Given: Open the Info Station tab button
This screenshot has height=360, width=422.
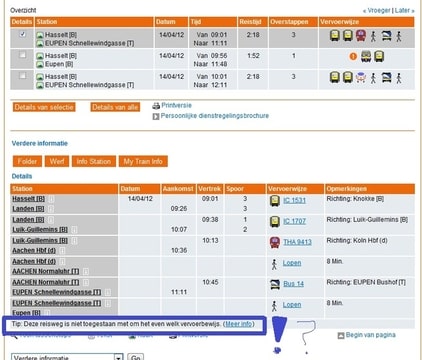Looking at the screenshot, I should (x=94, y=161).
